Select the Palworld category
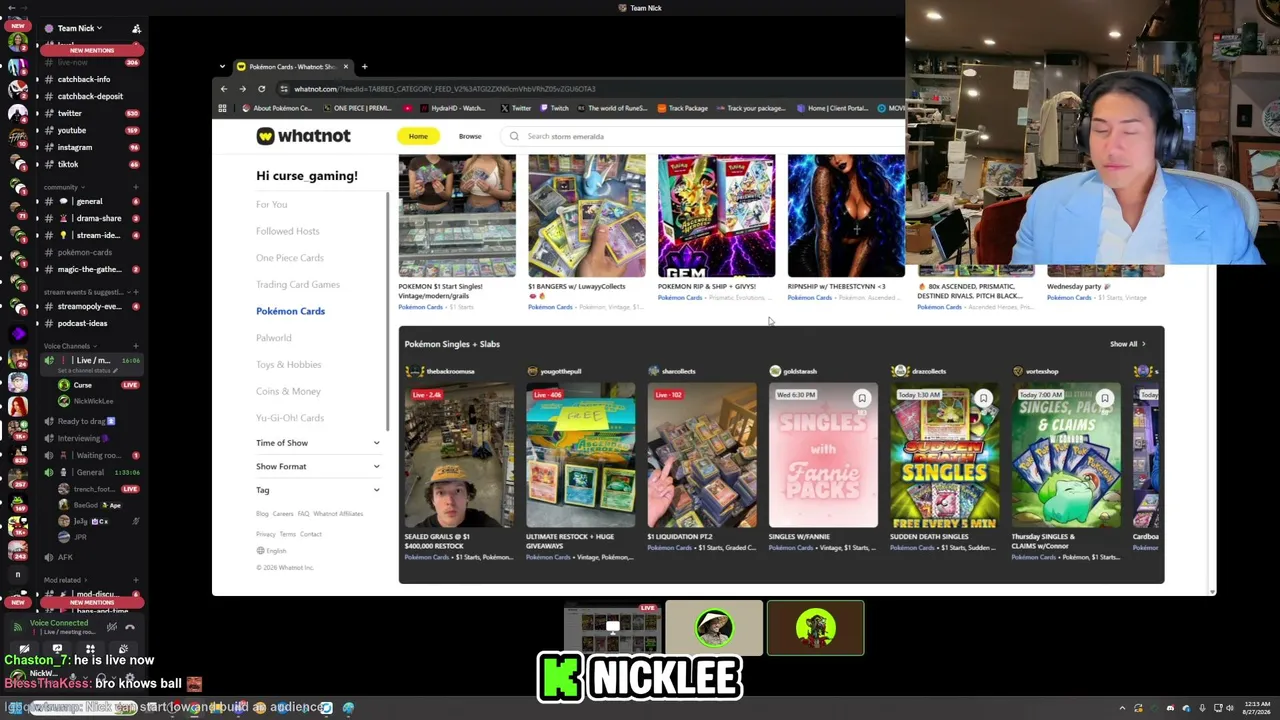This screenshot has height=720, width=1280. [x=274, y=338]
